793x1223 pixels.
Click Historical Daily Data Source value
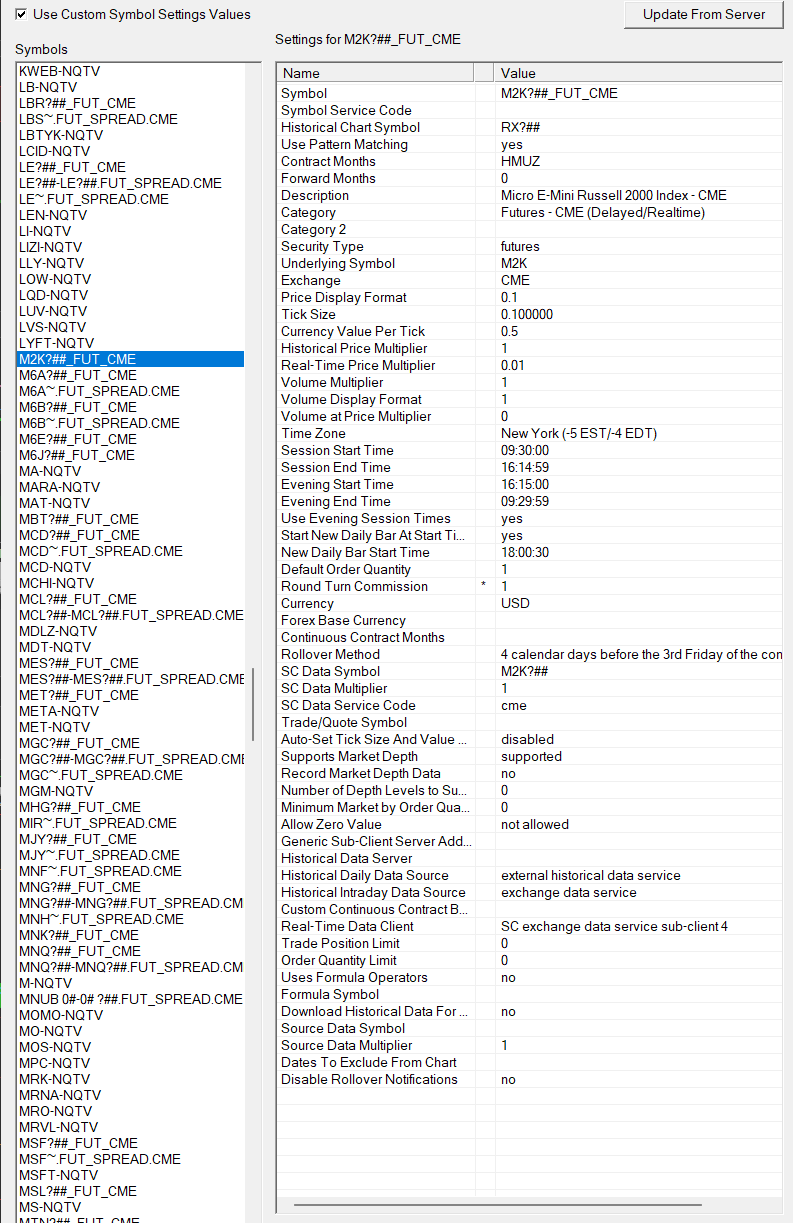coord(590,875)
